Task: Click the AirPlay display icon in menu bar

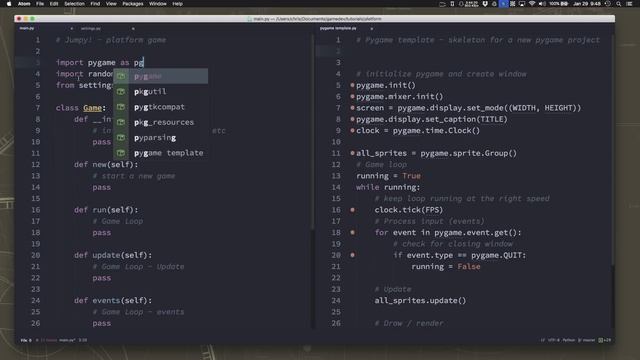Action: point(522,4)
